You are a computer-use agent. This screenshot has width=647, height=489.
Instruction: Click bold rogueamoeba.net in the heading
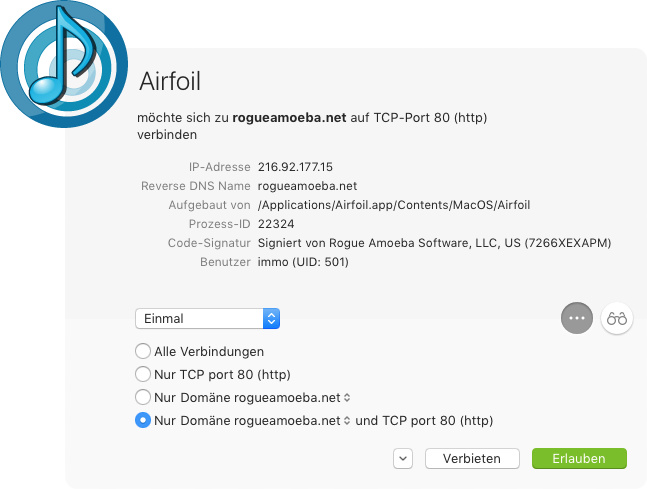[289, 117]
